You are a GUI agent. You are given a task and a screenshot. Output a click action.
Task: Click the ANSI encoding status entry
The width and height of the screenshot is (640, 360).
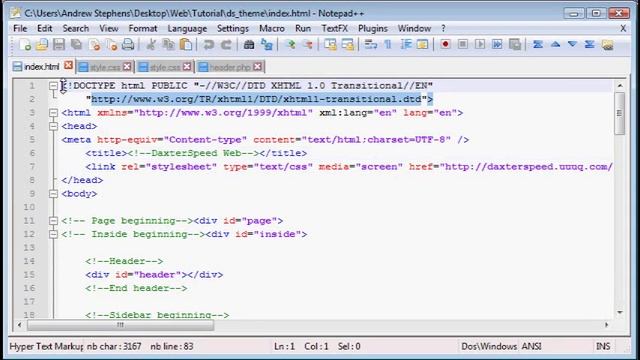click(x=531, y=347)
